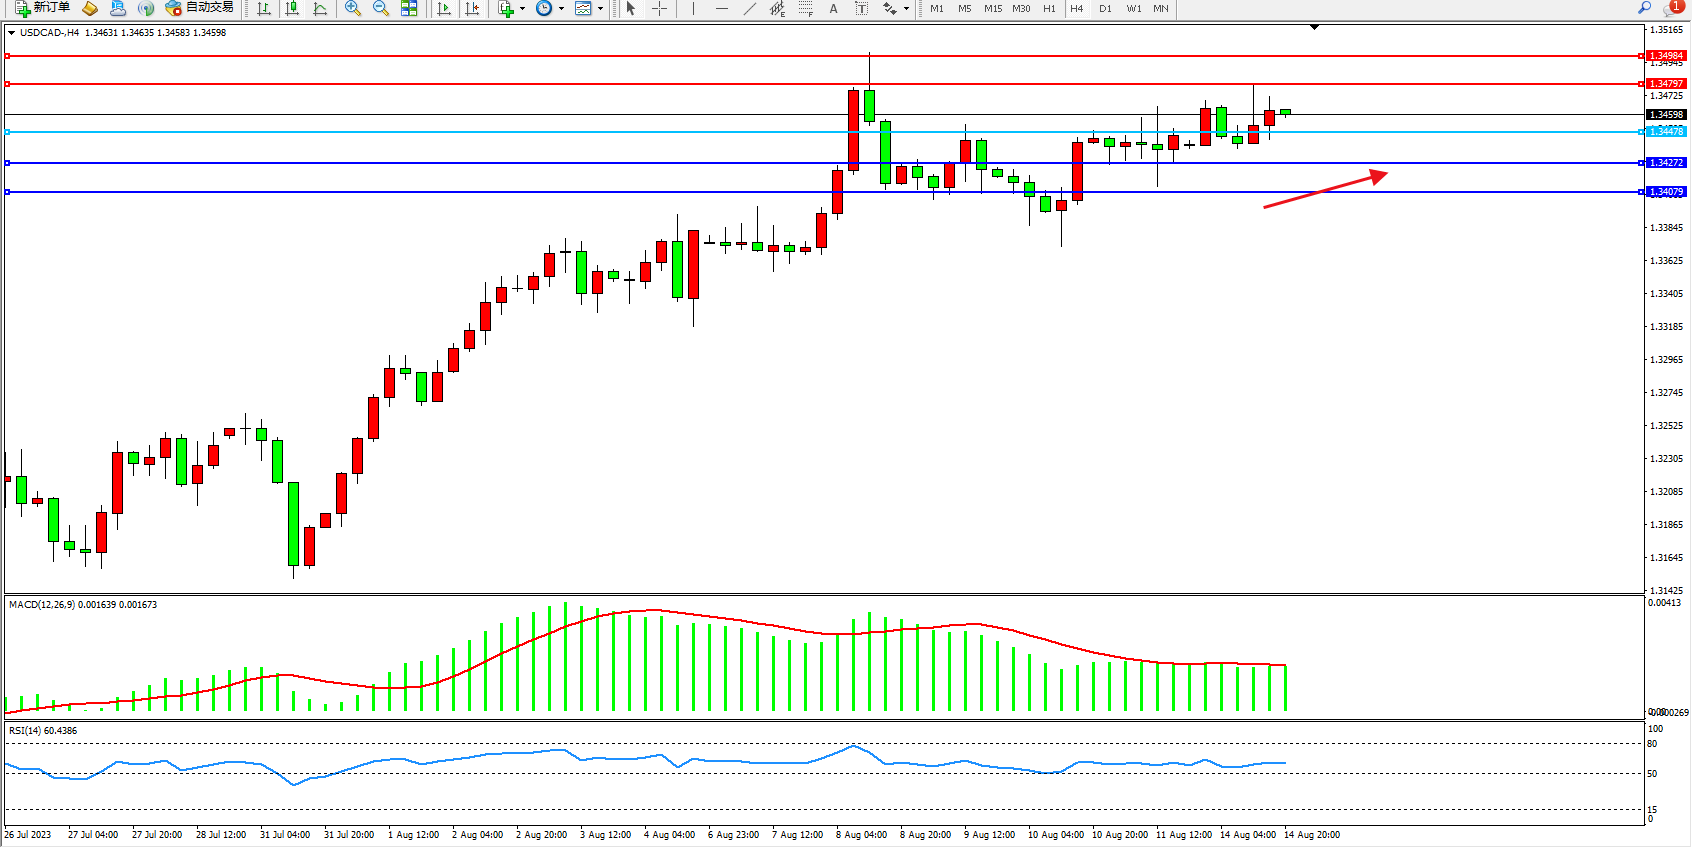
Task: Enable chart auto scroll icon
Action: click(445, 8)
